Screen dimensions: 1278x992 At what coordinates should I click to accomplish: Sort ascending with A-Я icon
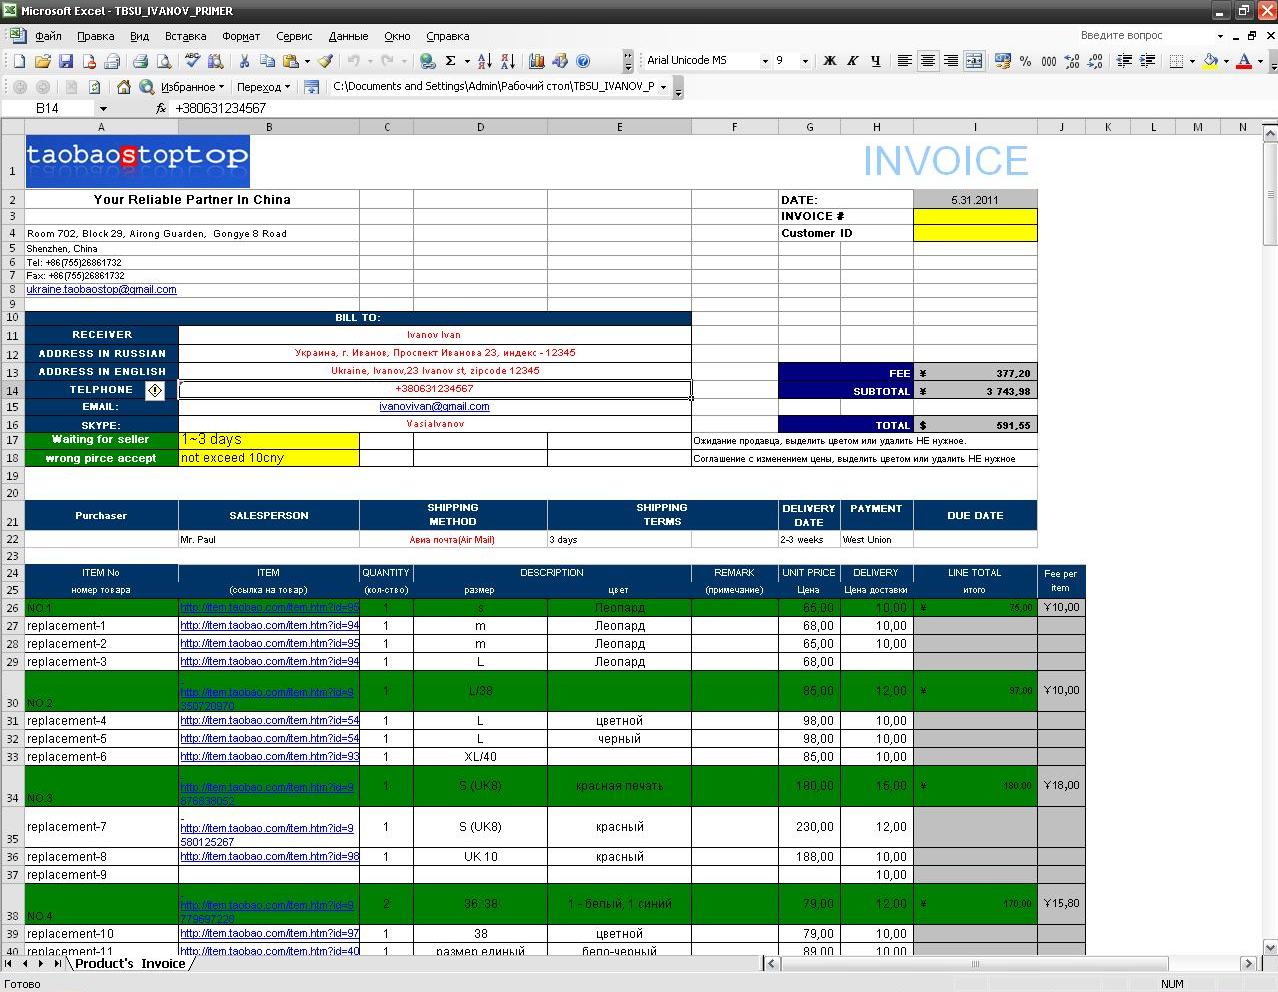(x=484, y=61)
